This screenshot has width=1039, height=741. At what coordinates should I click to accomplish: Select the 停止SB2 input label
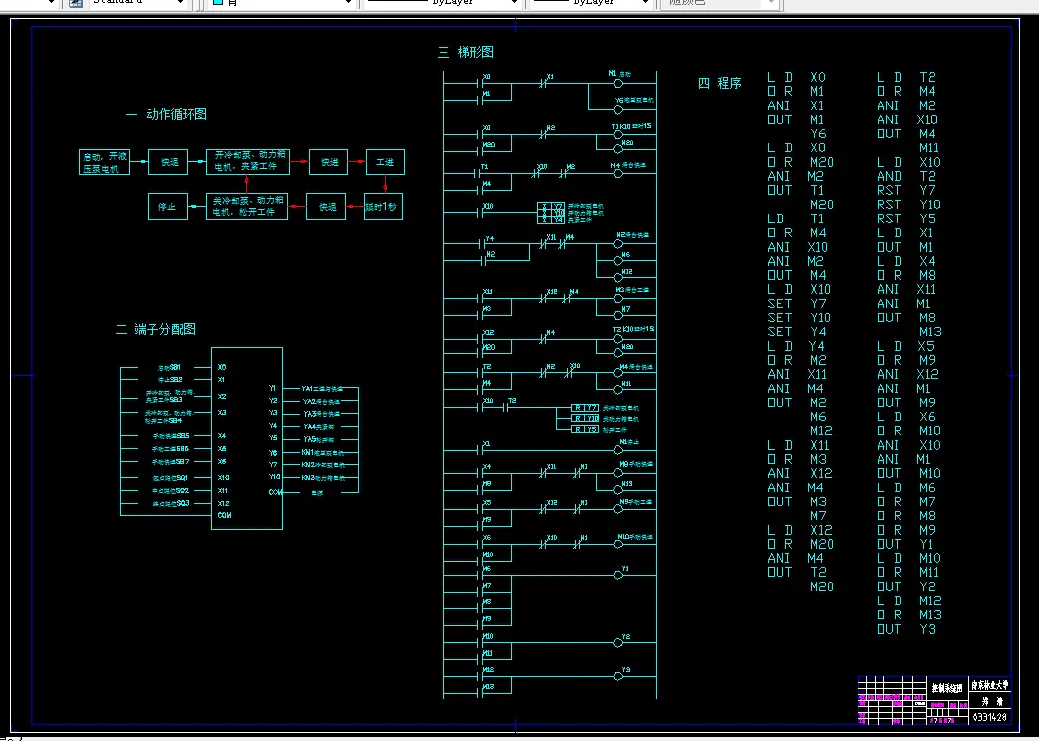[x=170, y=380]
